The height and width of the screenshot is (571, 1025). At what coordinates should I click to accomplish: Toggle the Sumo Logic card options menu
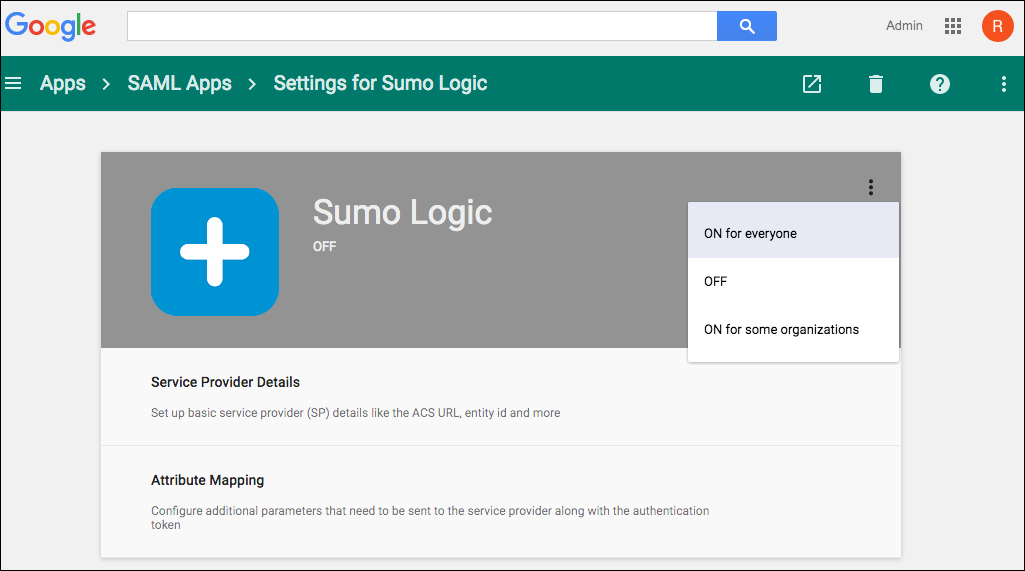871,187
